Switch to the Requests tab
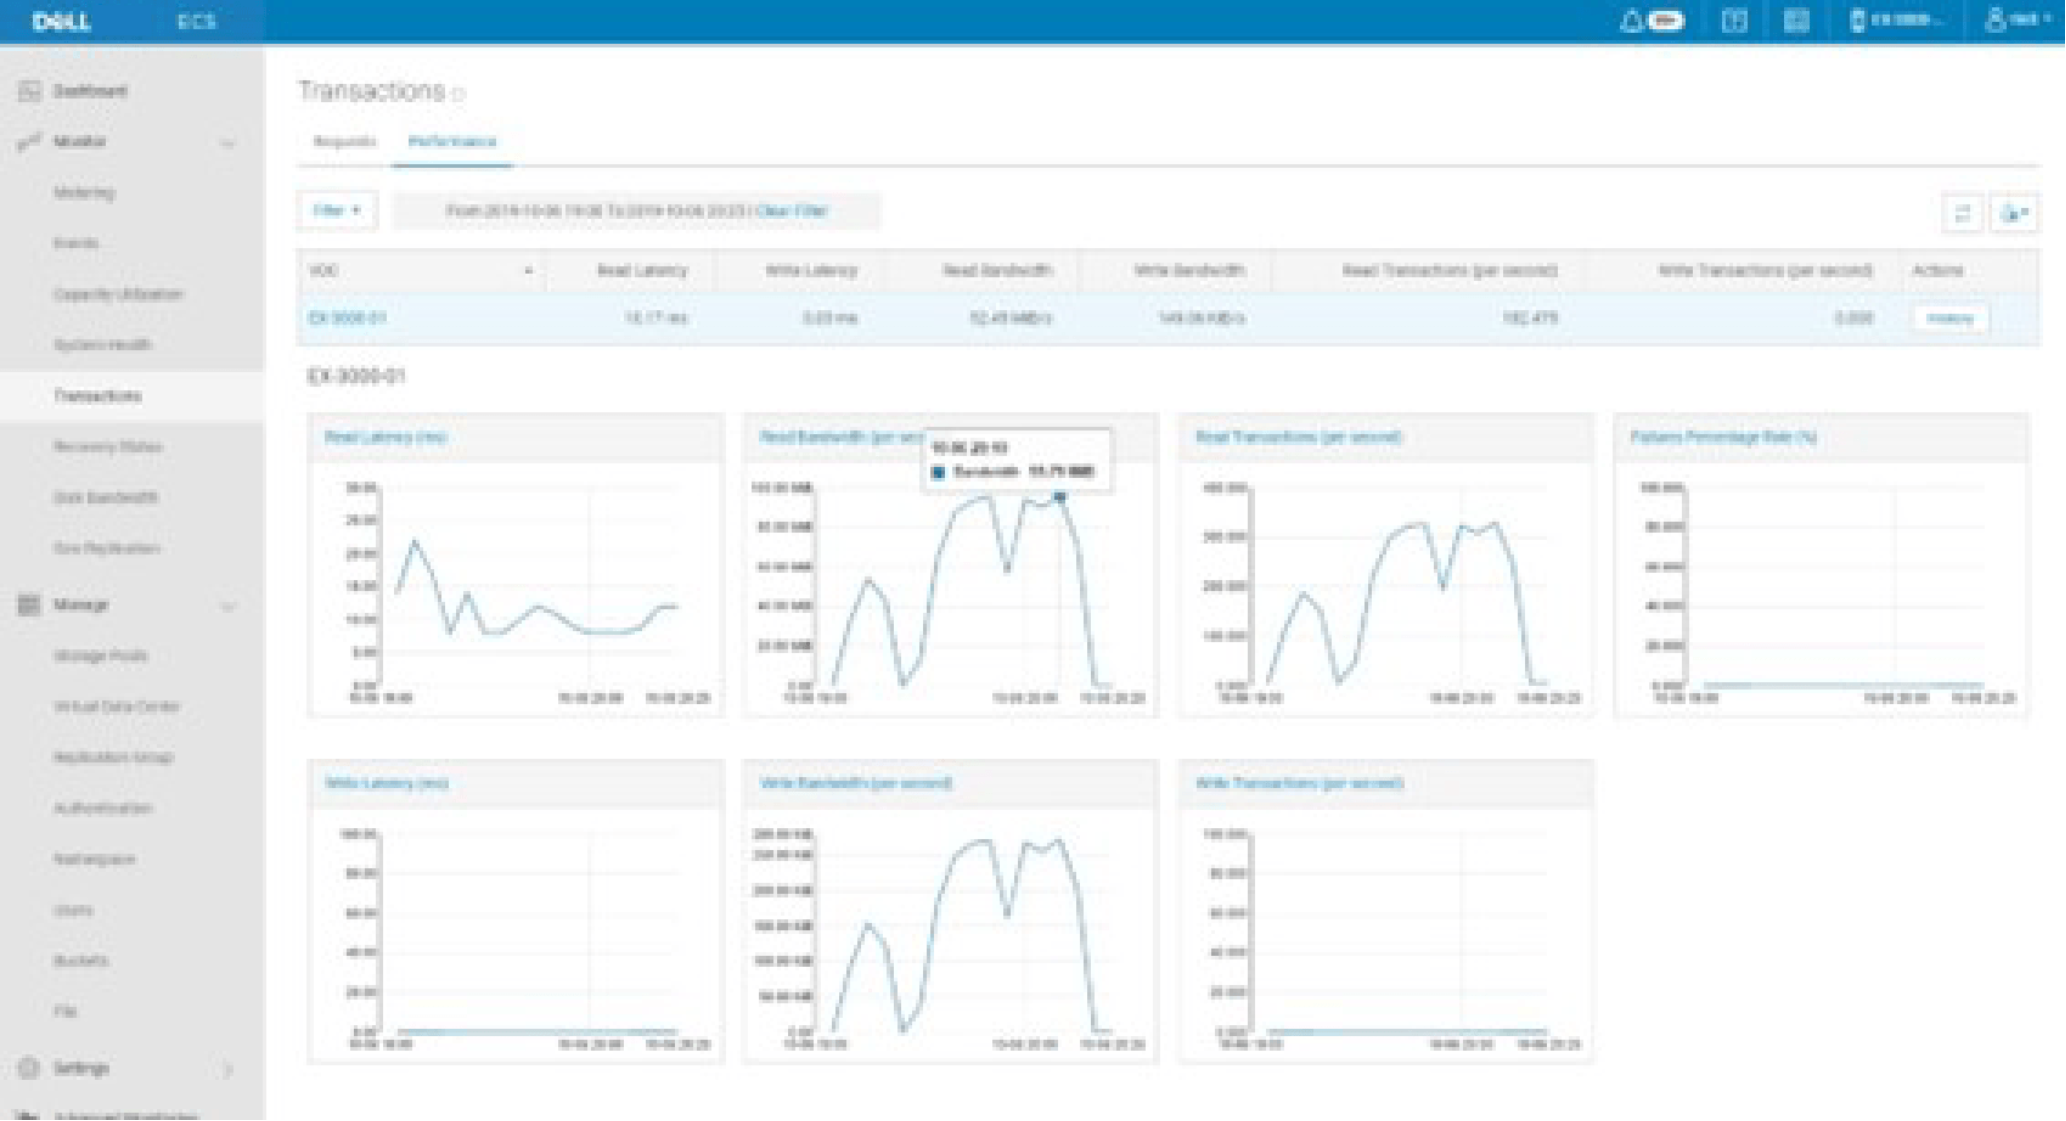2066x1121 pixels. coord(344,142)
